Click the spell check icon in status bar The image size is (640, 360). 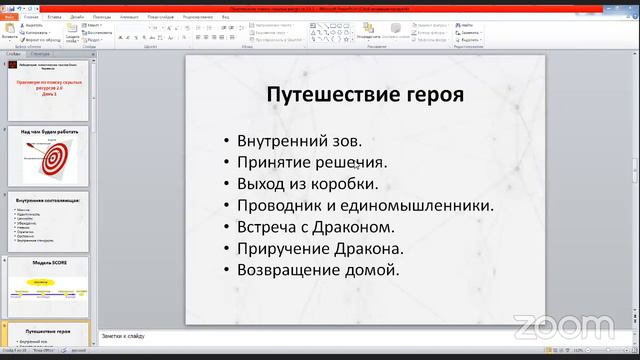pyautogui.click(x=64, y=350)
